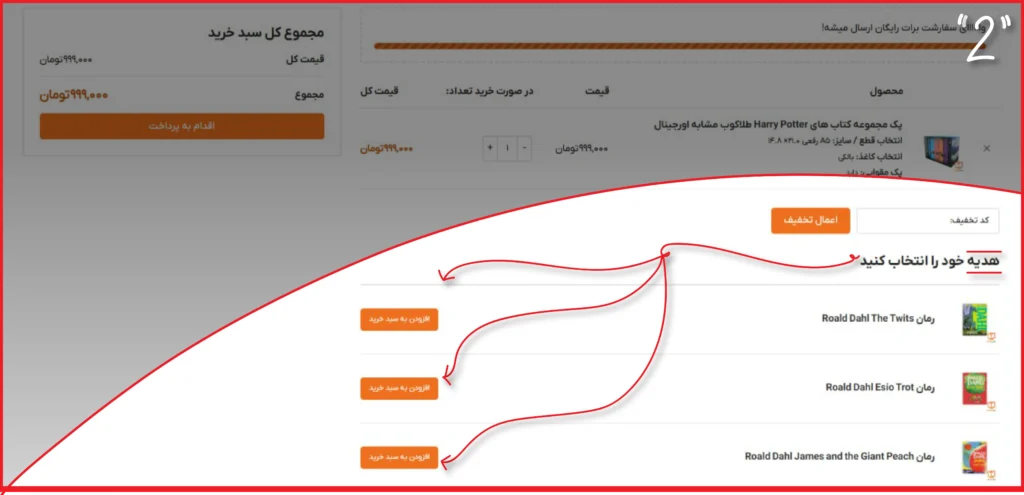Screen dimensions: 1024x495
Task: Click the quantity field showing 1
Action: pos(507,148)
